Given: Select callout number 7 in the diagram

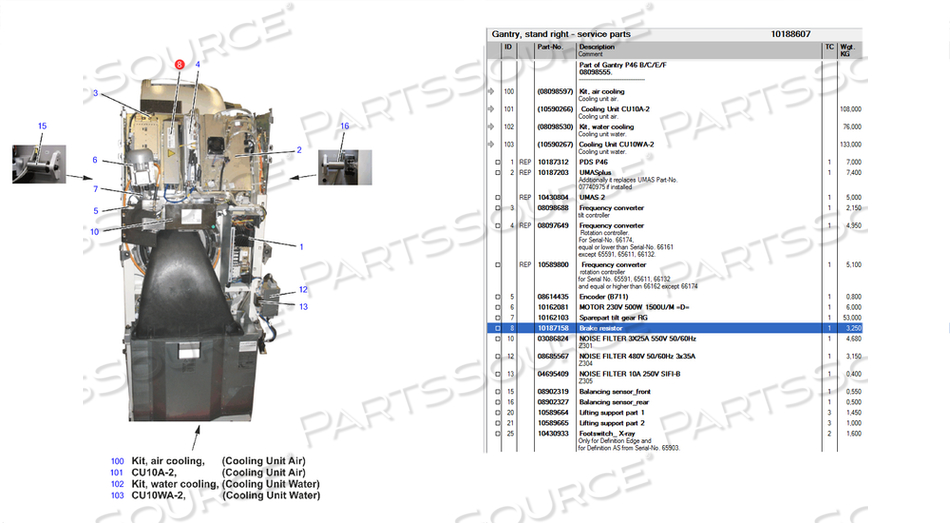Looking at the screenshot, I should [x=95, y=189].
